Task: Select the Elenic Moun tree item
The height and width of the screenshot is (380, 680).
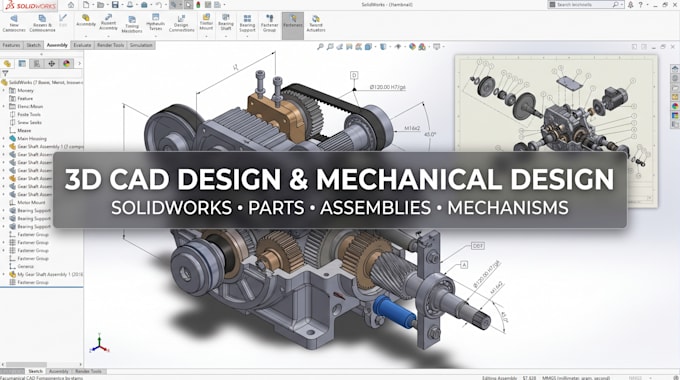Action: coord(29,106)
